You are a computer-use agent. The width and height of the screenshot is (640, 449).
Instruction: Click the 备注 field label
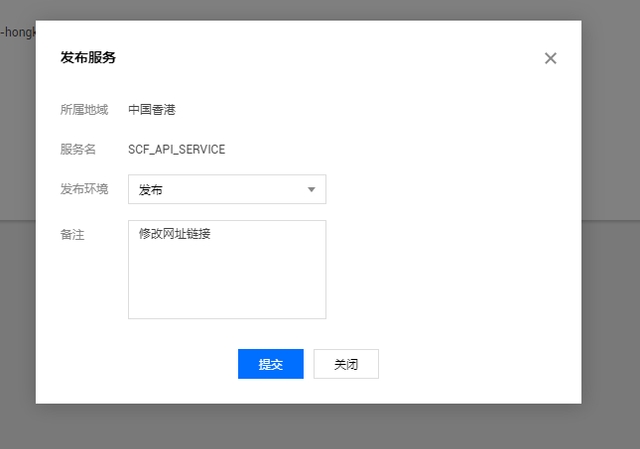[x=72, y=234]
